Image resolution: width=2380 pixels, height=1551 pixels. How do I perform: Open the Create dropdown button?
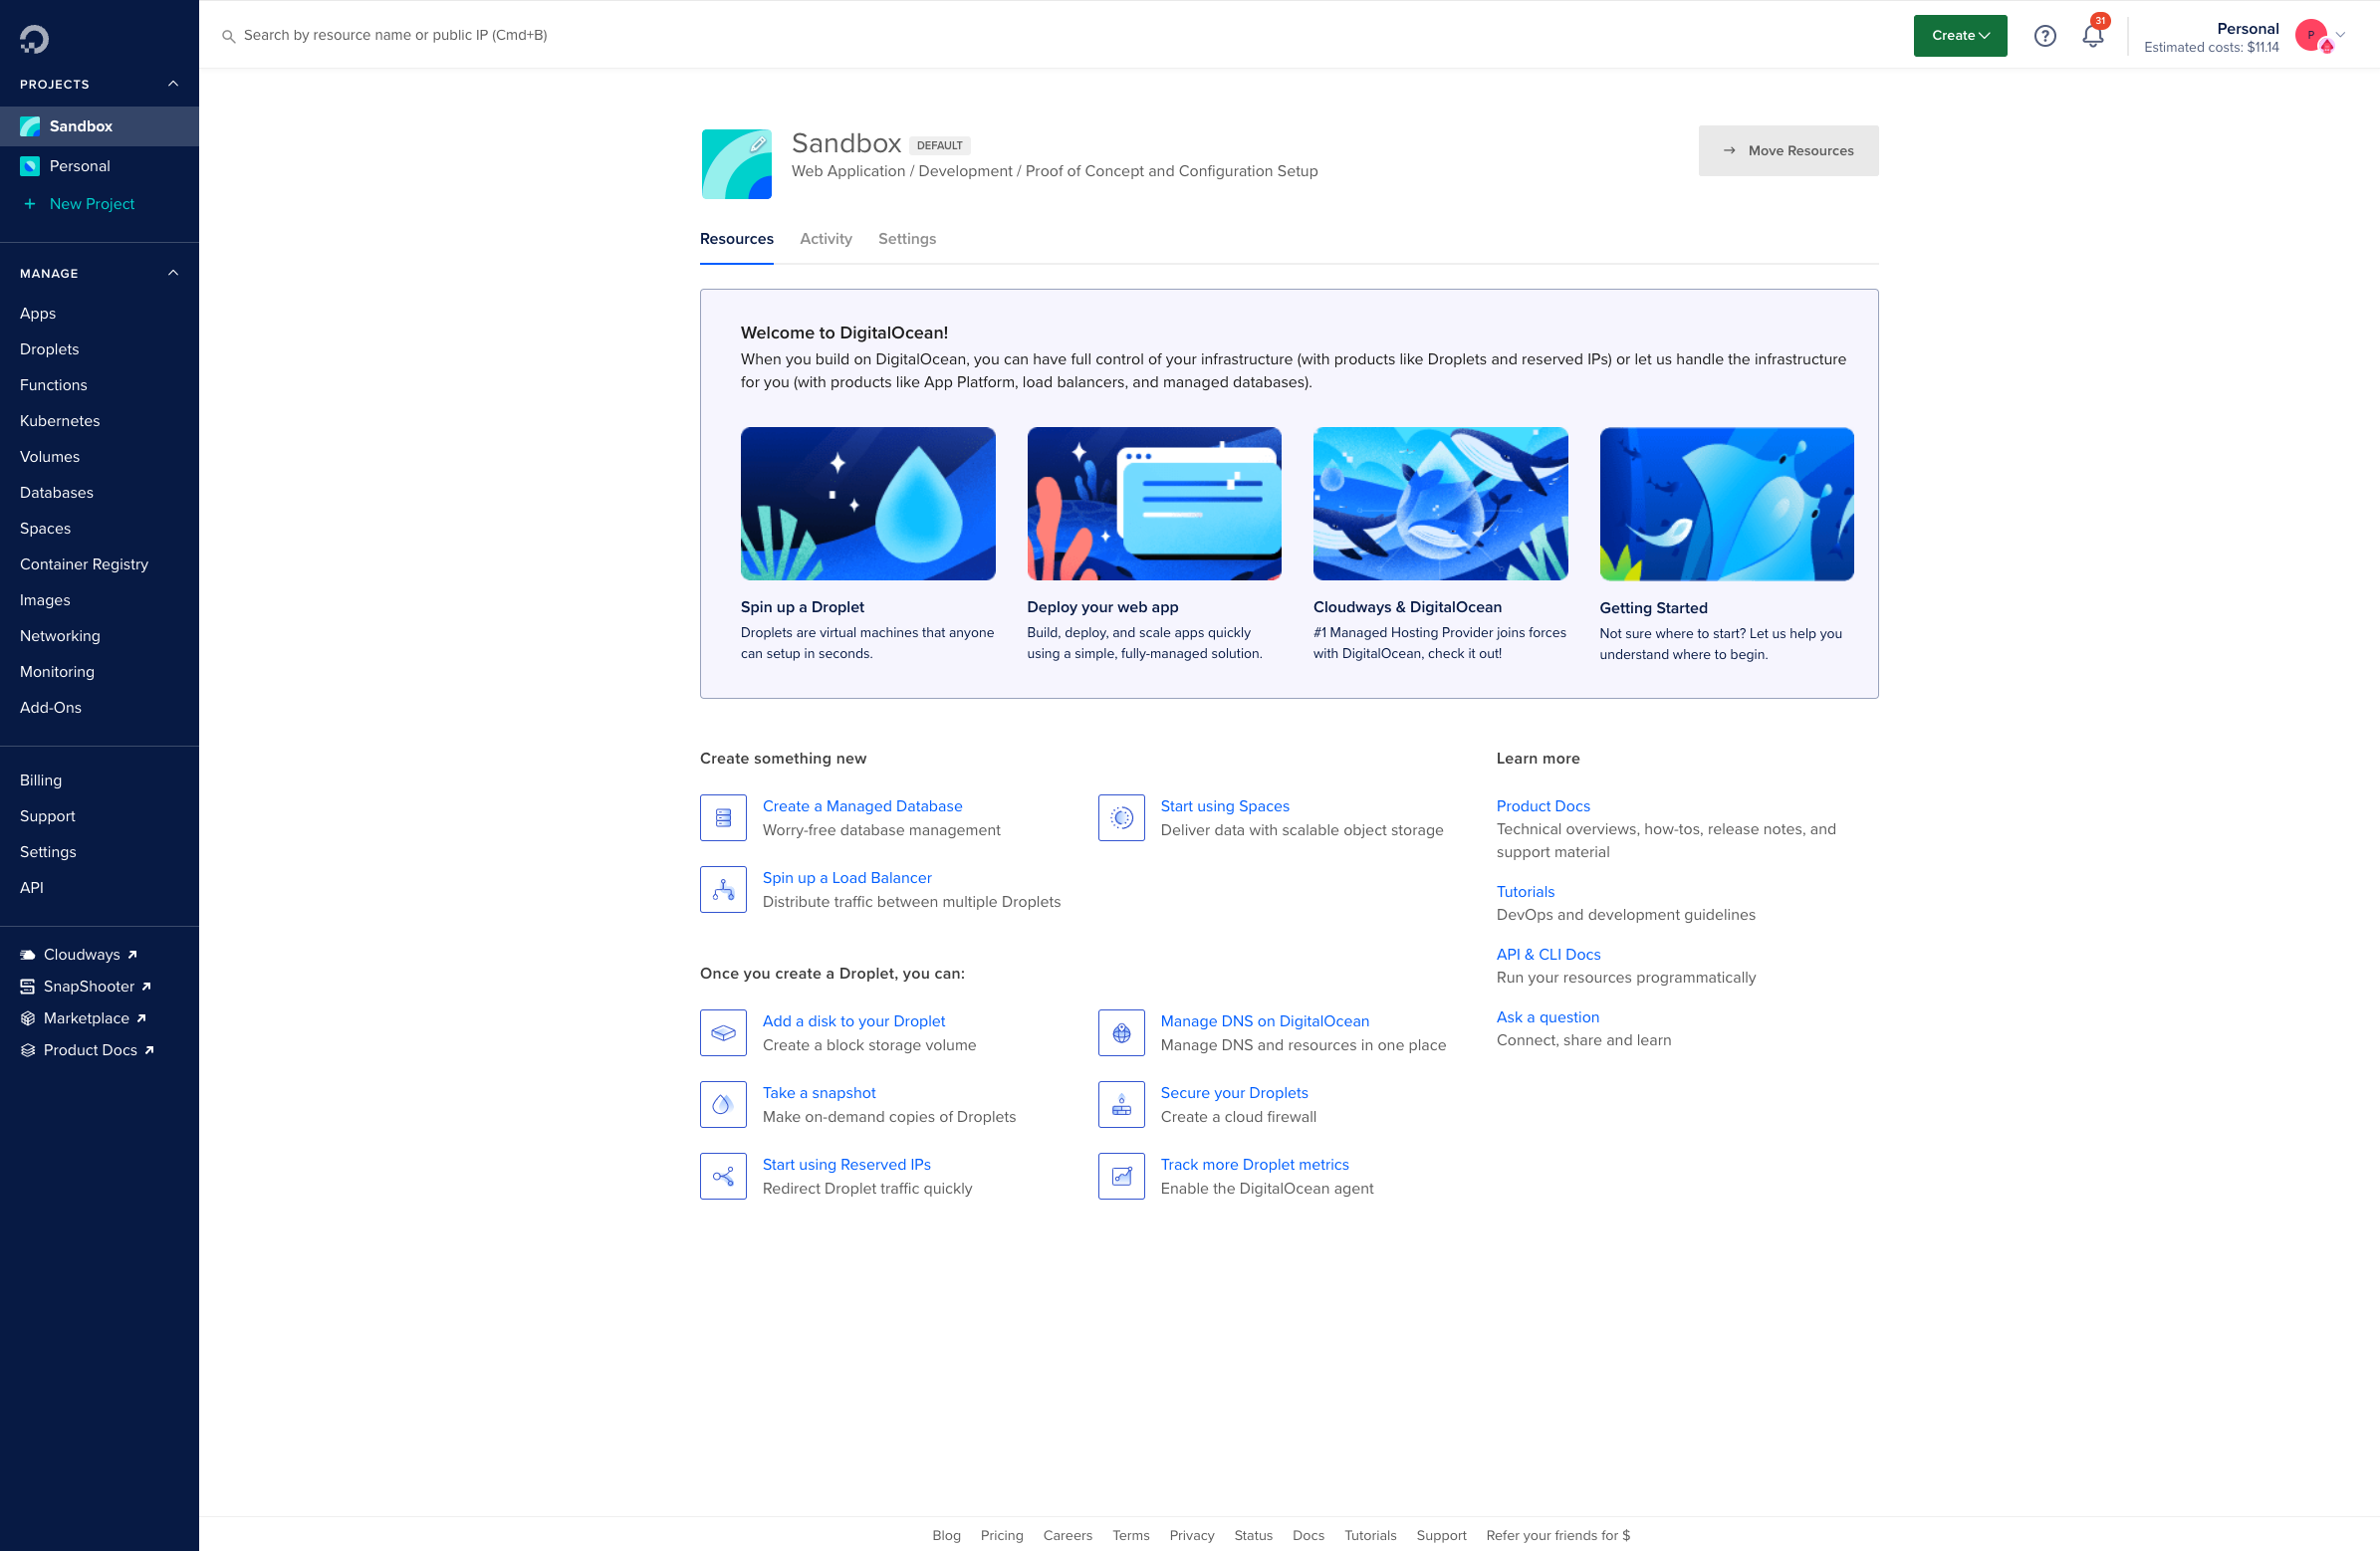coord(1960,36)
